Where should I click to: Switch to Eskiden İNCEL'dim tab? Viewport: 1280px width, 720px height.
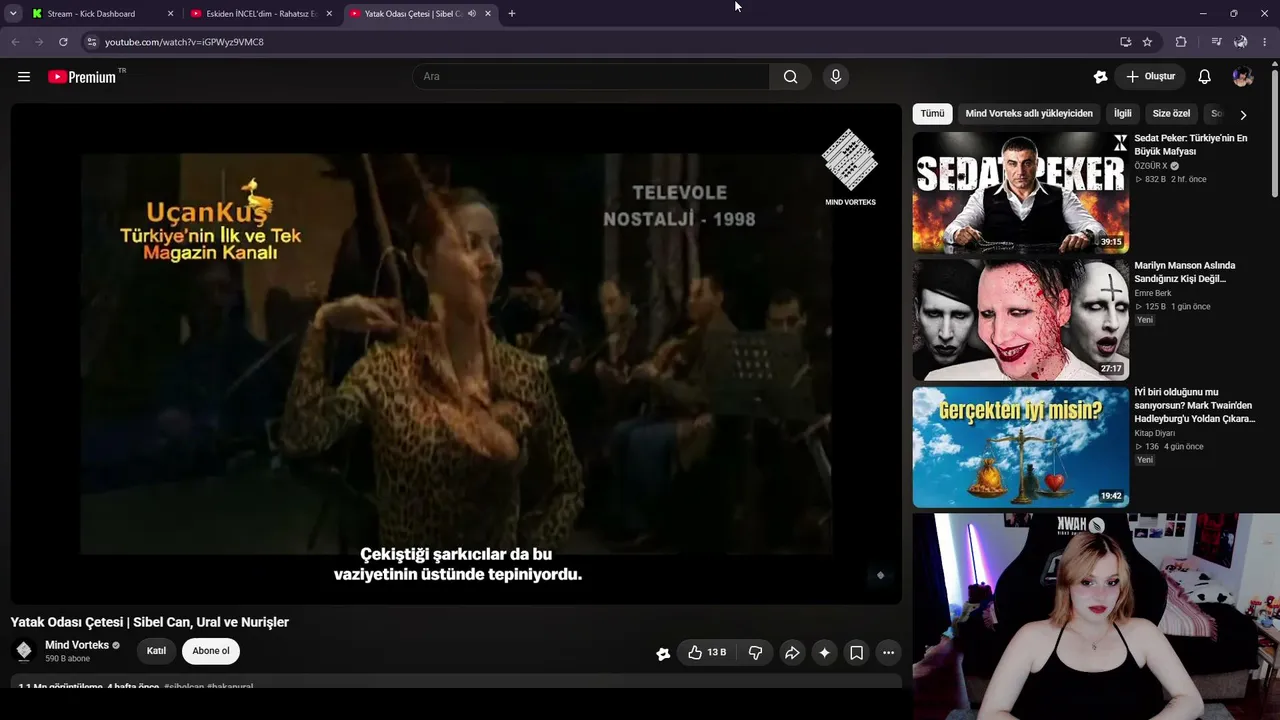[x=262, y=14]
